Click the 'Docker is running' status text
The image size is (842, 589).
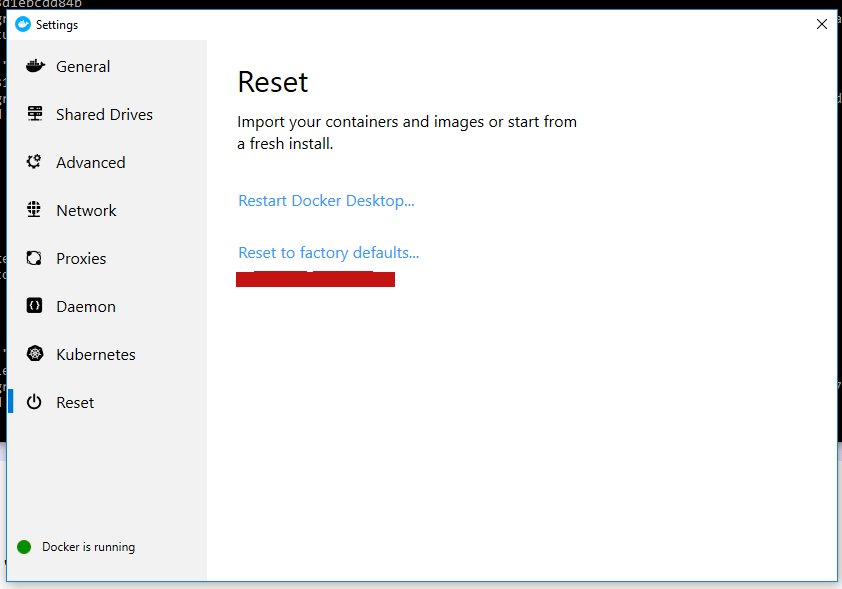click(x=89, y=547)
